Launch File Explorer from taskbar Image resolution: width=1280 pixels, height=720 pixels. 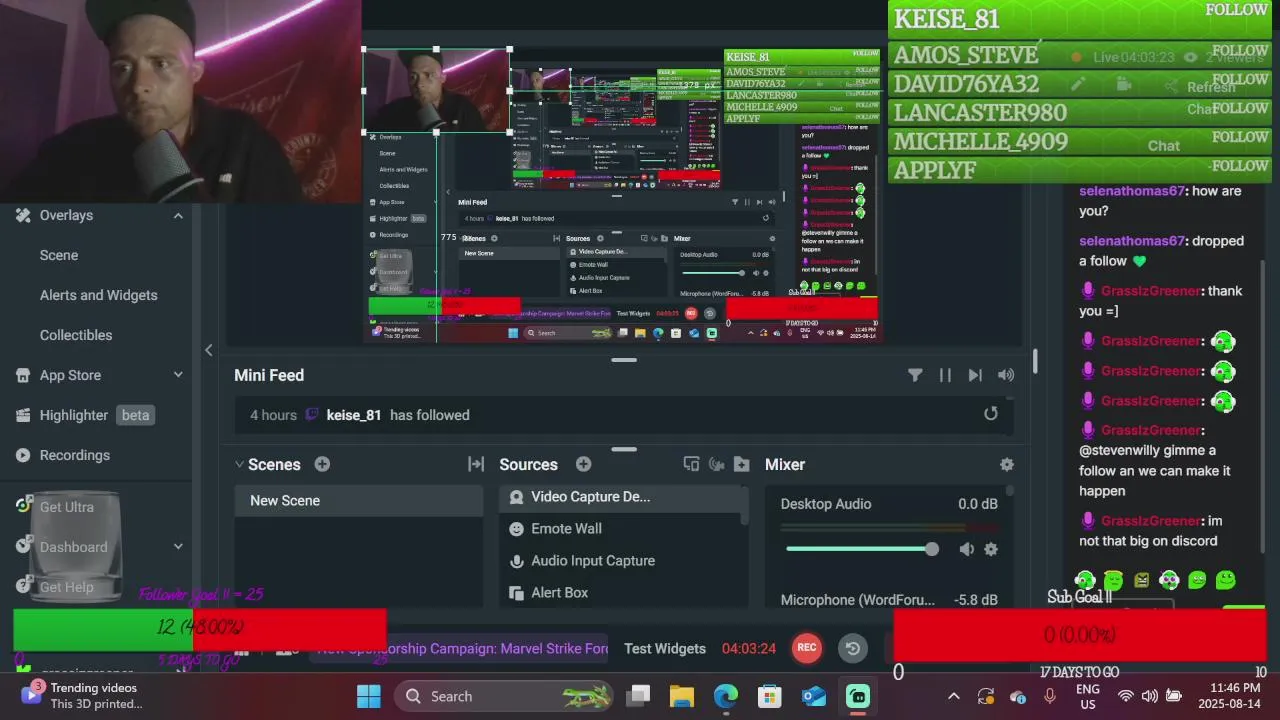pos(682,696)
